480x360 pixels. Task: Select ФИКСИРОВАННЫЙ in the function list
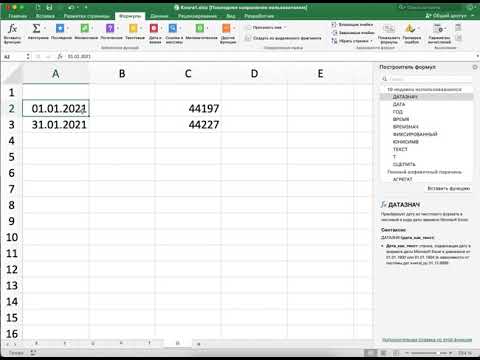(427, 134)
